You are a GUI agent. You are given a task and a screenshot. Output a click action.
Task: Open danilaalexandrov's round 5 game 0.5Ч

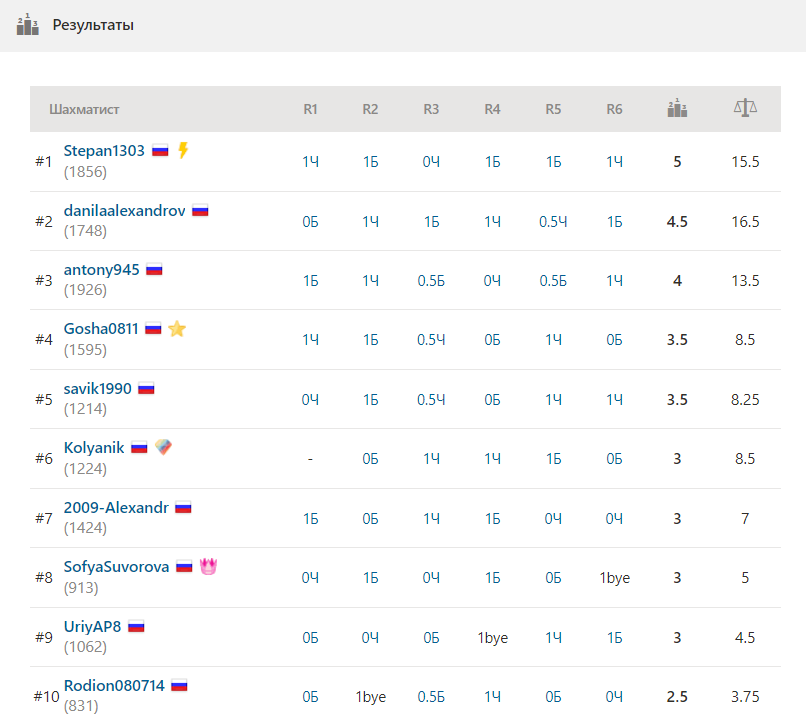(x=553, y=221)
